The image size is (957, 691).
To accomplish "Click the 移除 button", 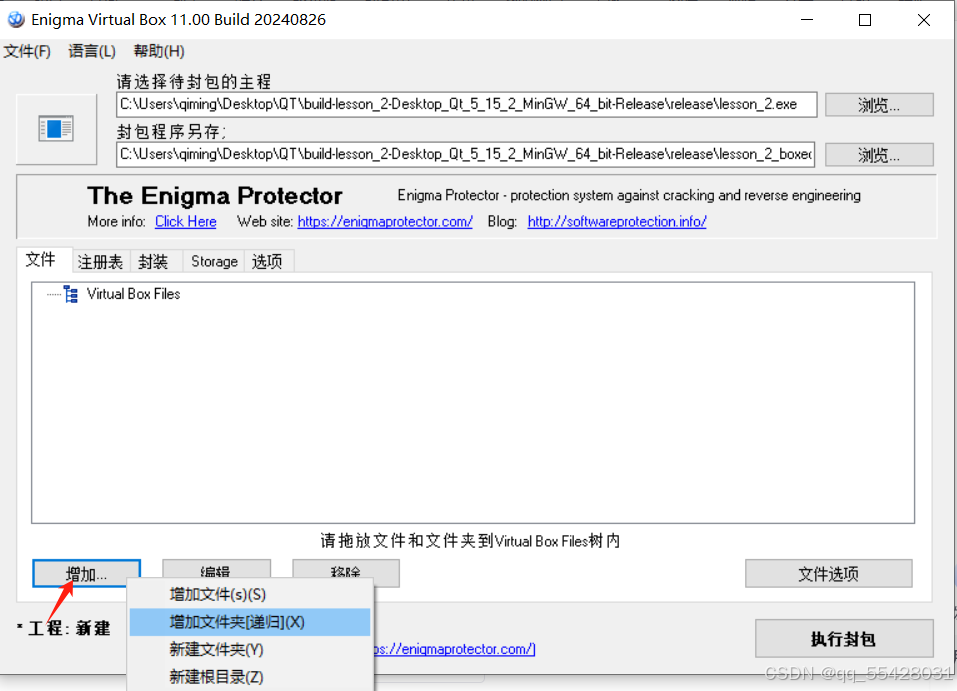I will pos(346,572).
